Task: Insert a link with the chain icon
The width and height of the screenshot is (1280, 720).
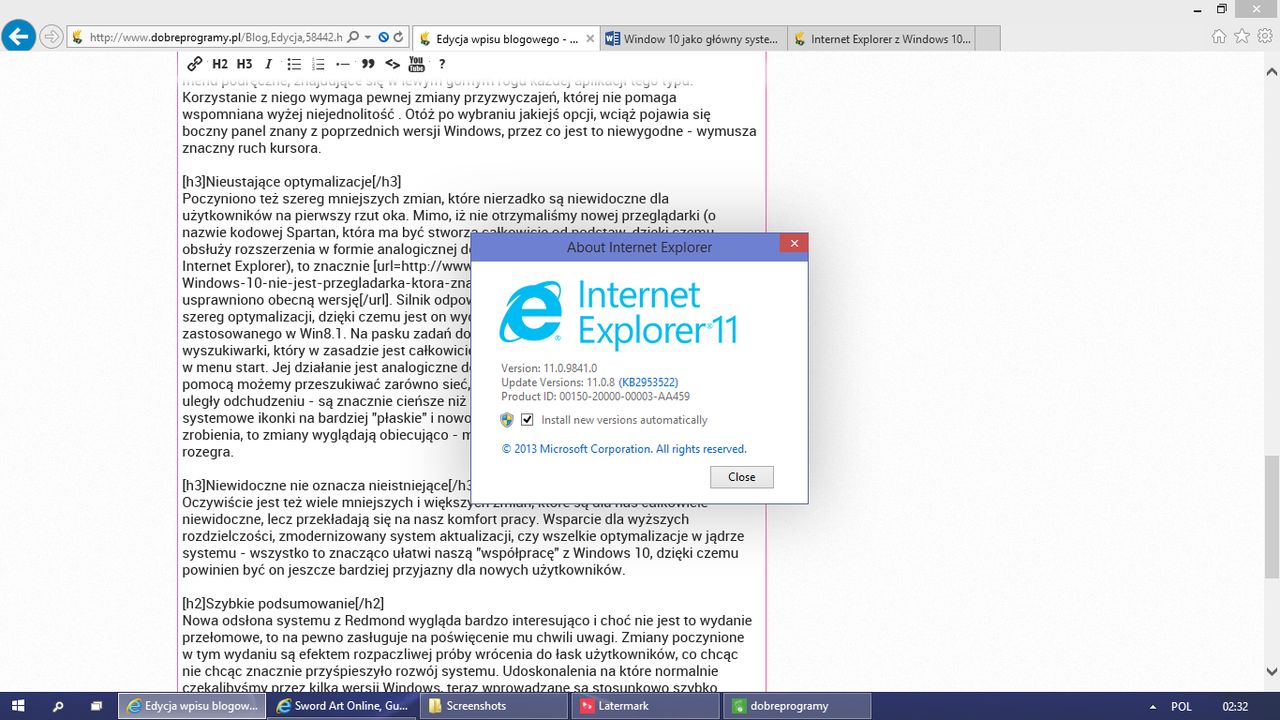Action: tap(196, 64)
